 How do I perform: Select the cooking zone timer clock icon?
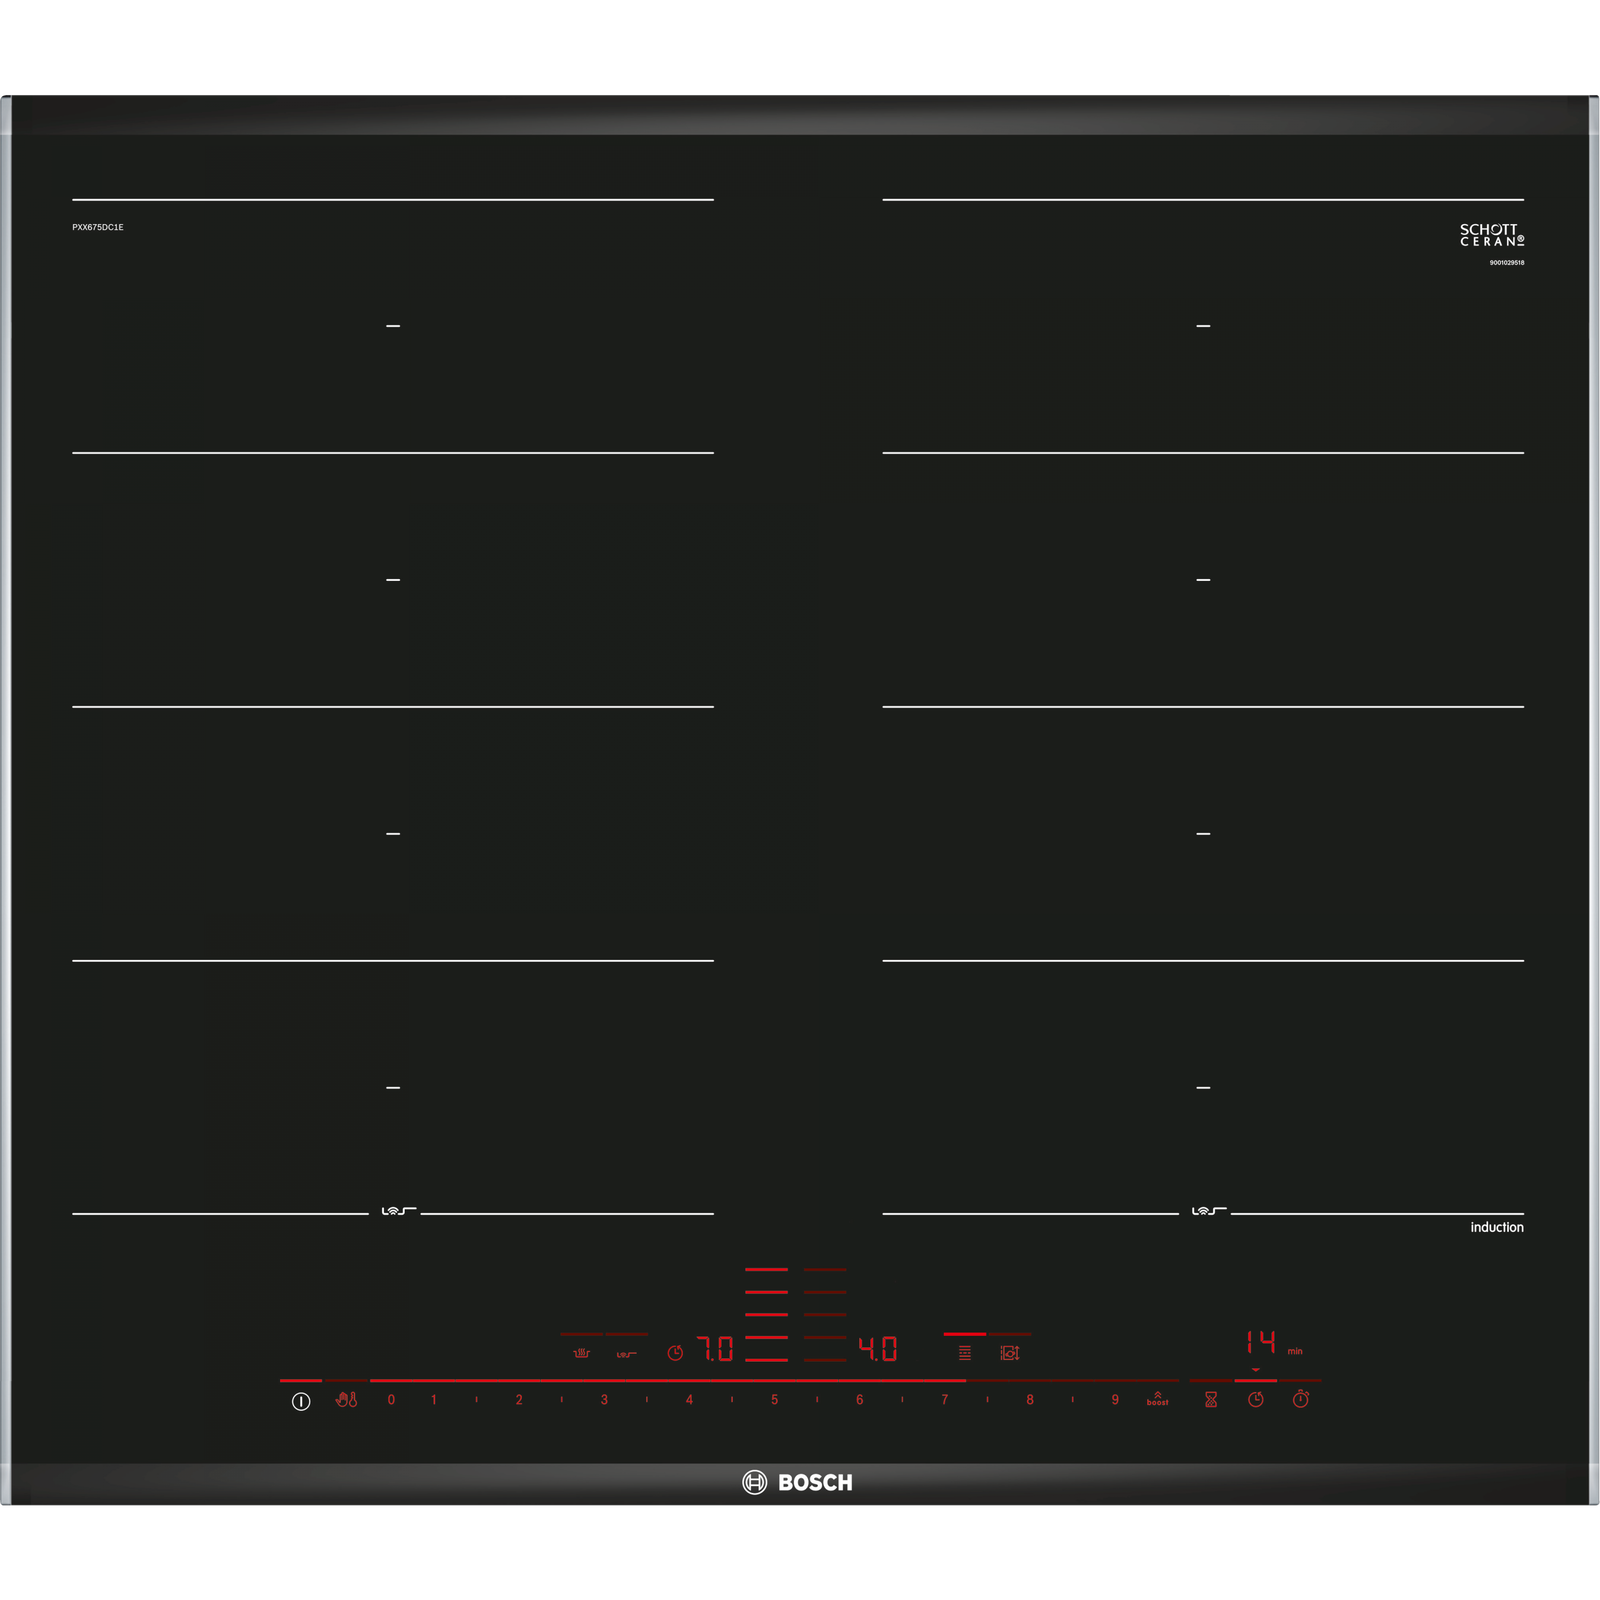click(1256, 1399)
